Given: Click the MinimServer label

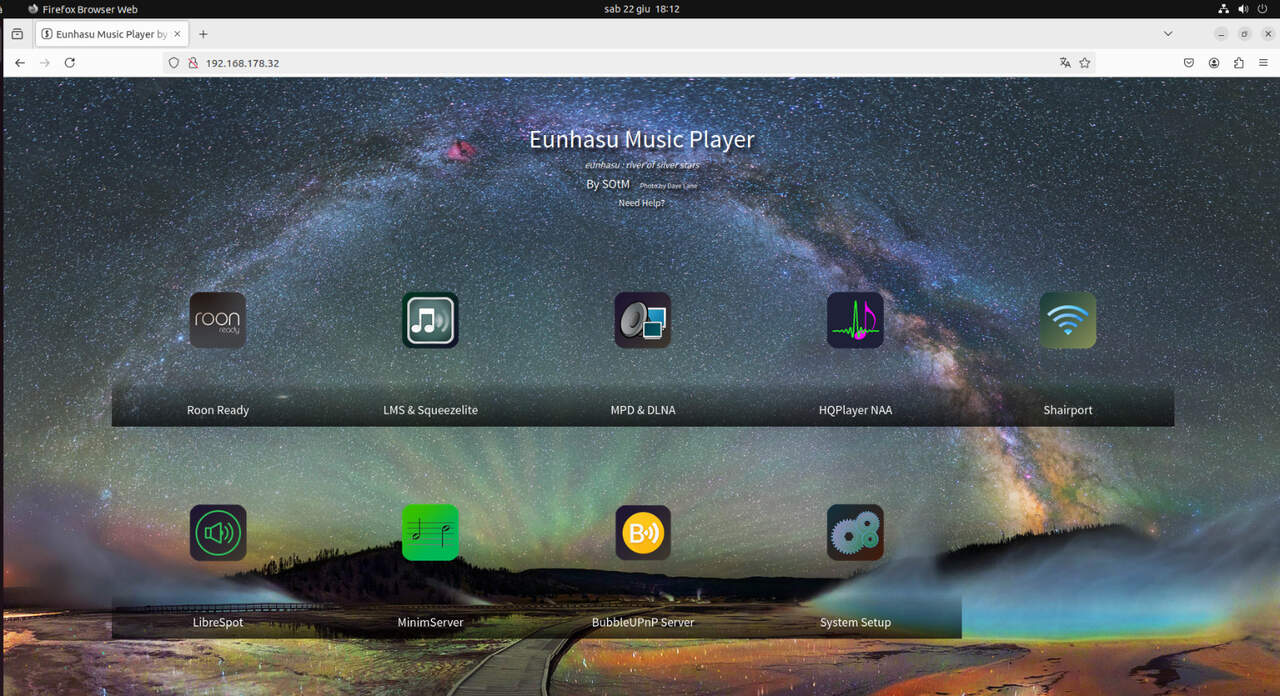Looking at the screenshot, I should point(430,622).
